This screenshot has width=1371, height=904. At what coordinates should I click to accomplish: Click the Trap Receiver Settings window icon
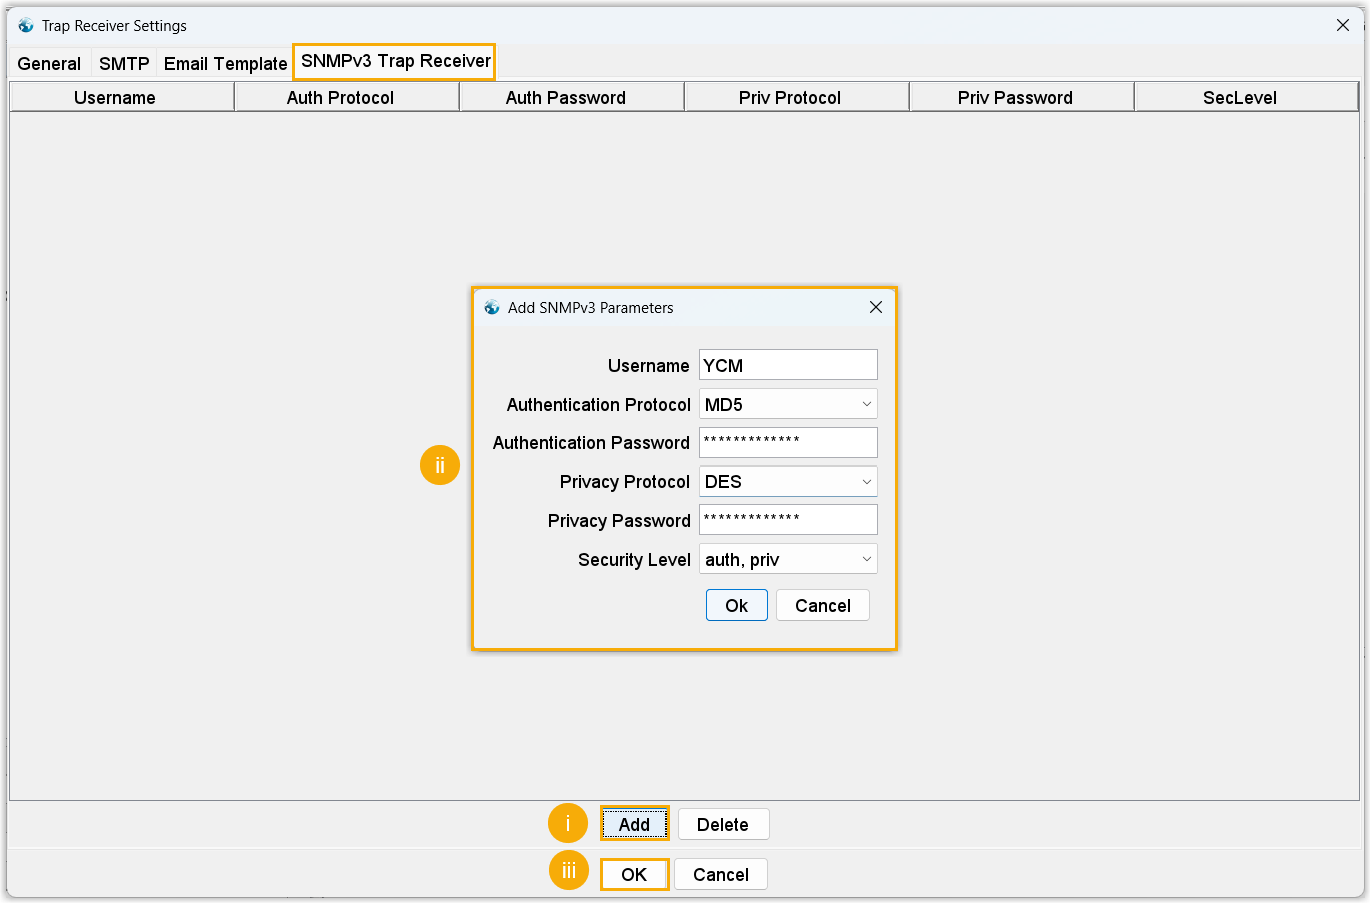[x=26, y=26]
